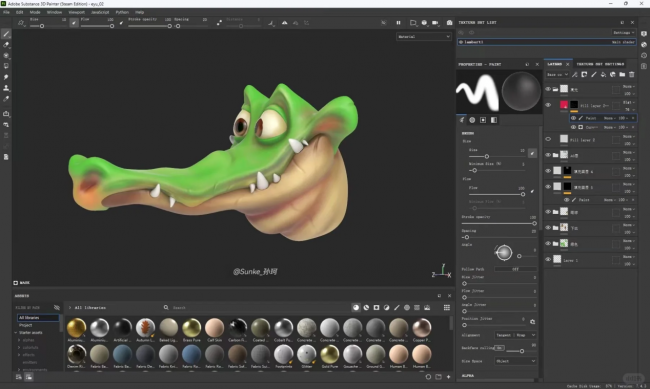Toggle symmetry in the top toolbar
Image resolution: width=650 pixels, height=389 pixels.
coord(284,23)
